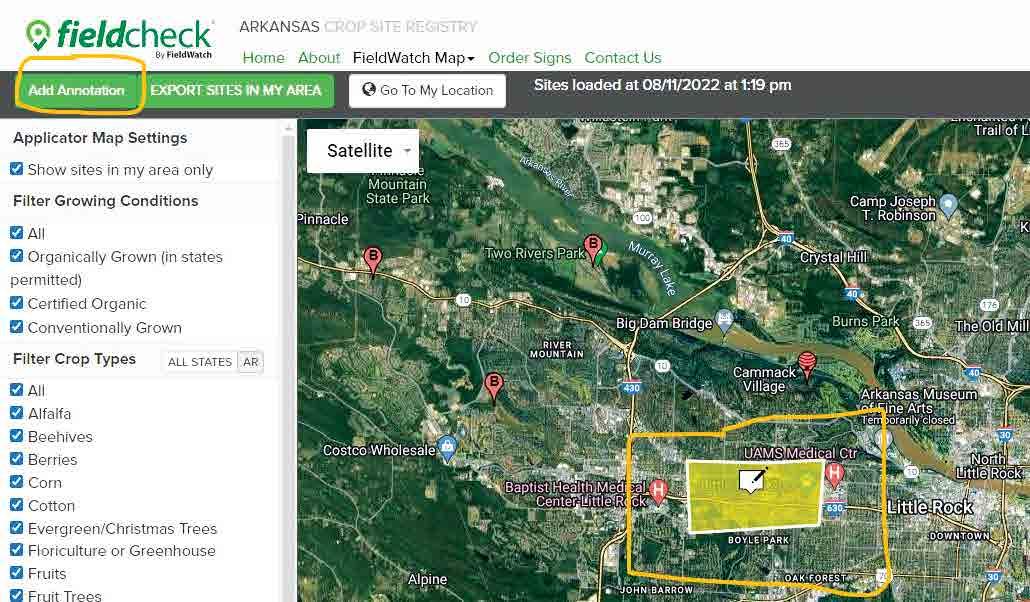Click the Cammack Village label
The width and height of the screenshot is (1030, 602).
764,379
